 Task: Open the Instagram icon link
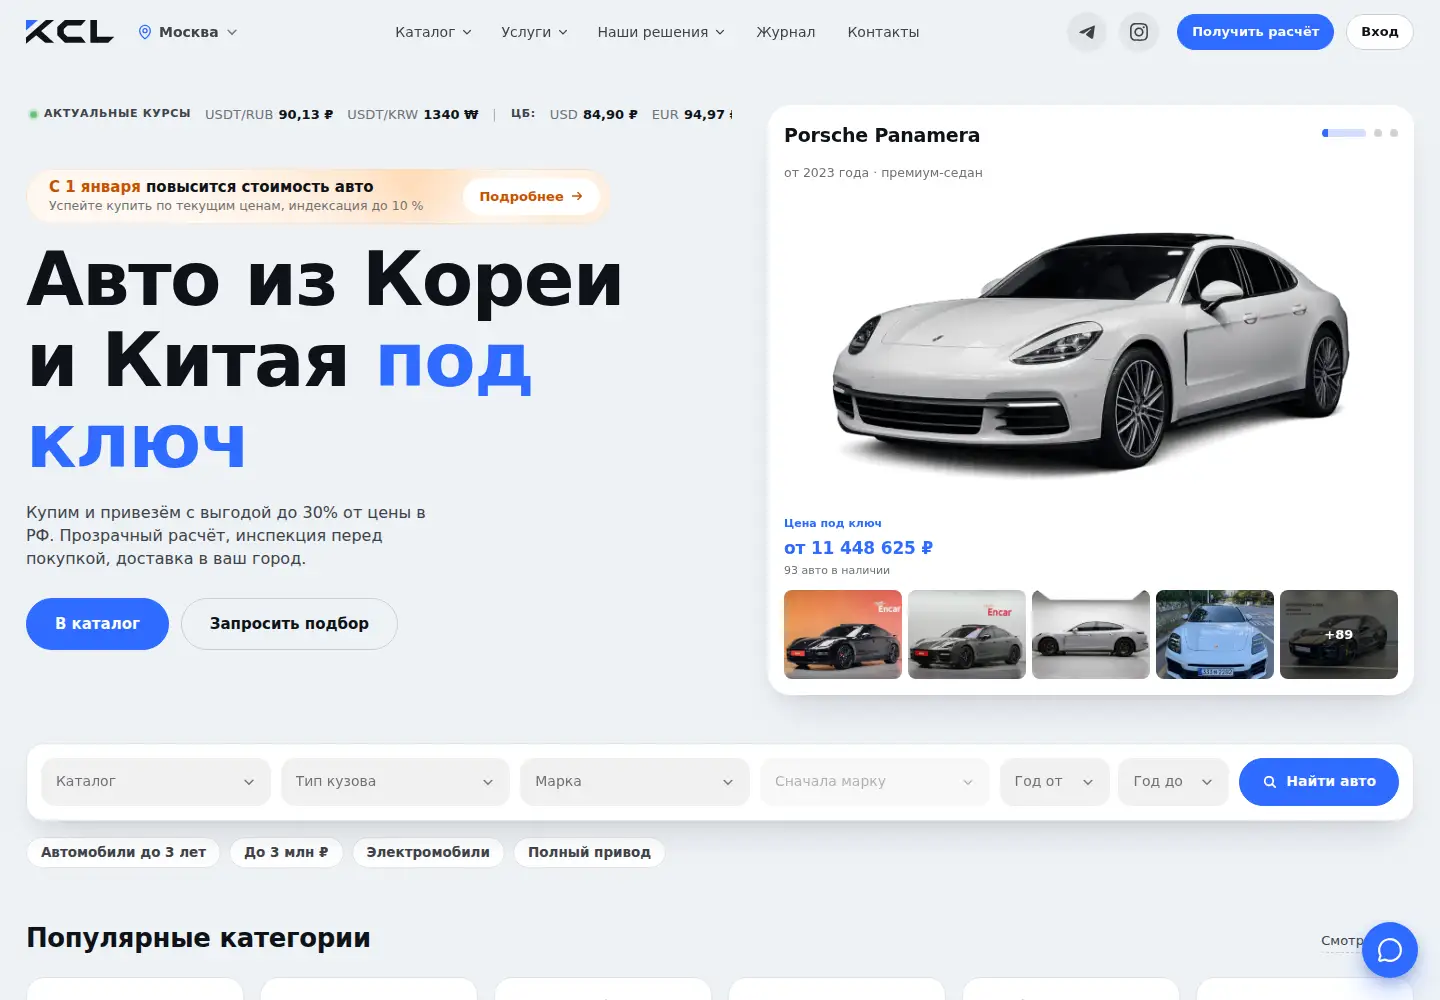pyautogui.click(x=1139, y=32)
